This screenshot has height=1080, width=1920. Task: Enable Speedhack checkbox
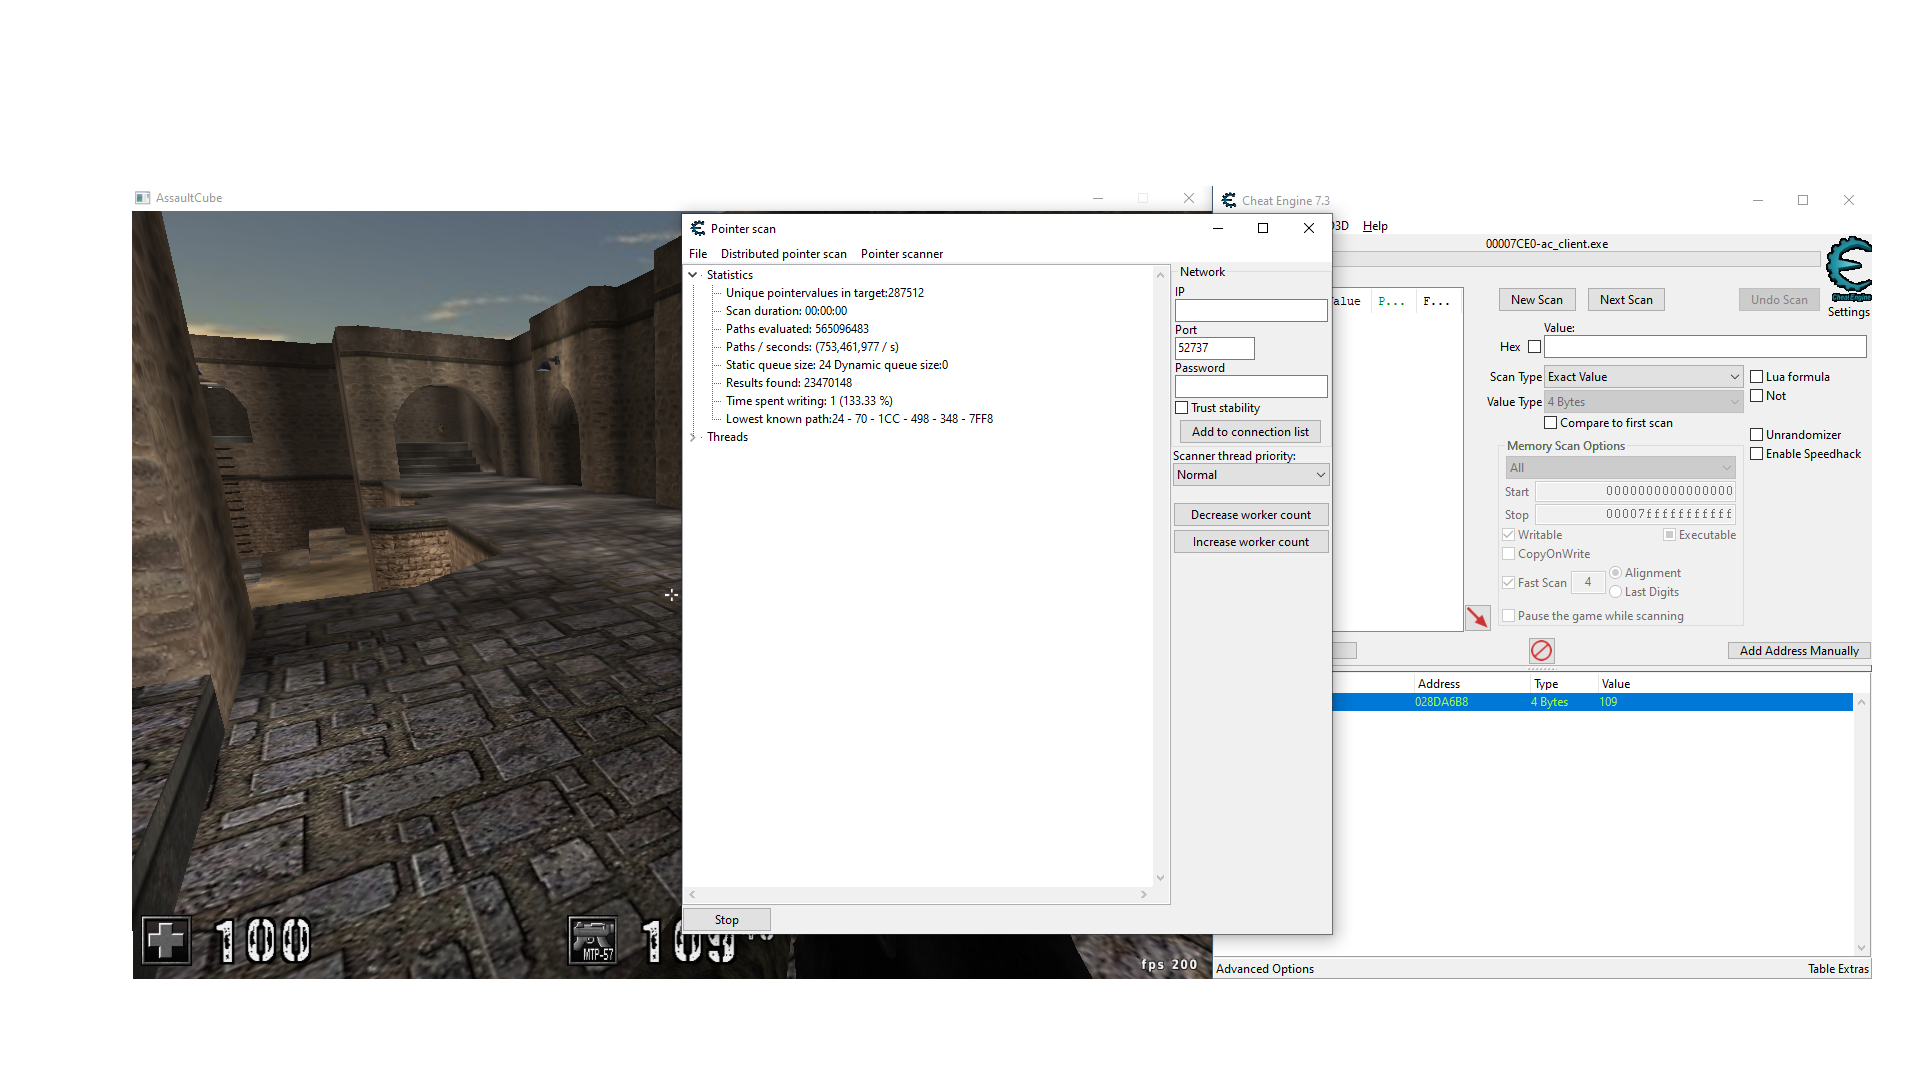[x=1756, y=454]
